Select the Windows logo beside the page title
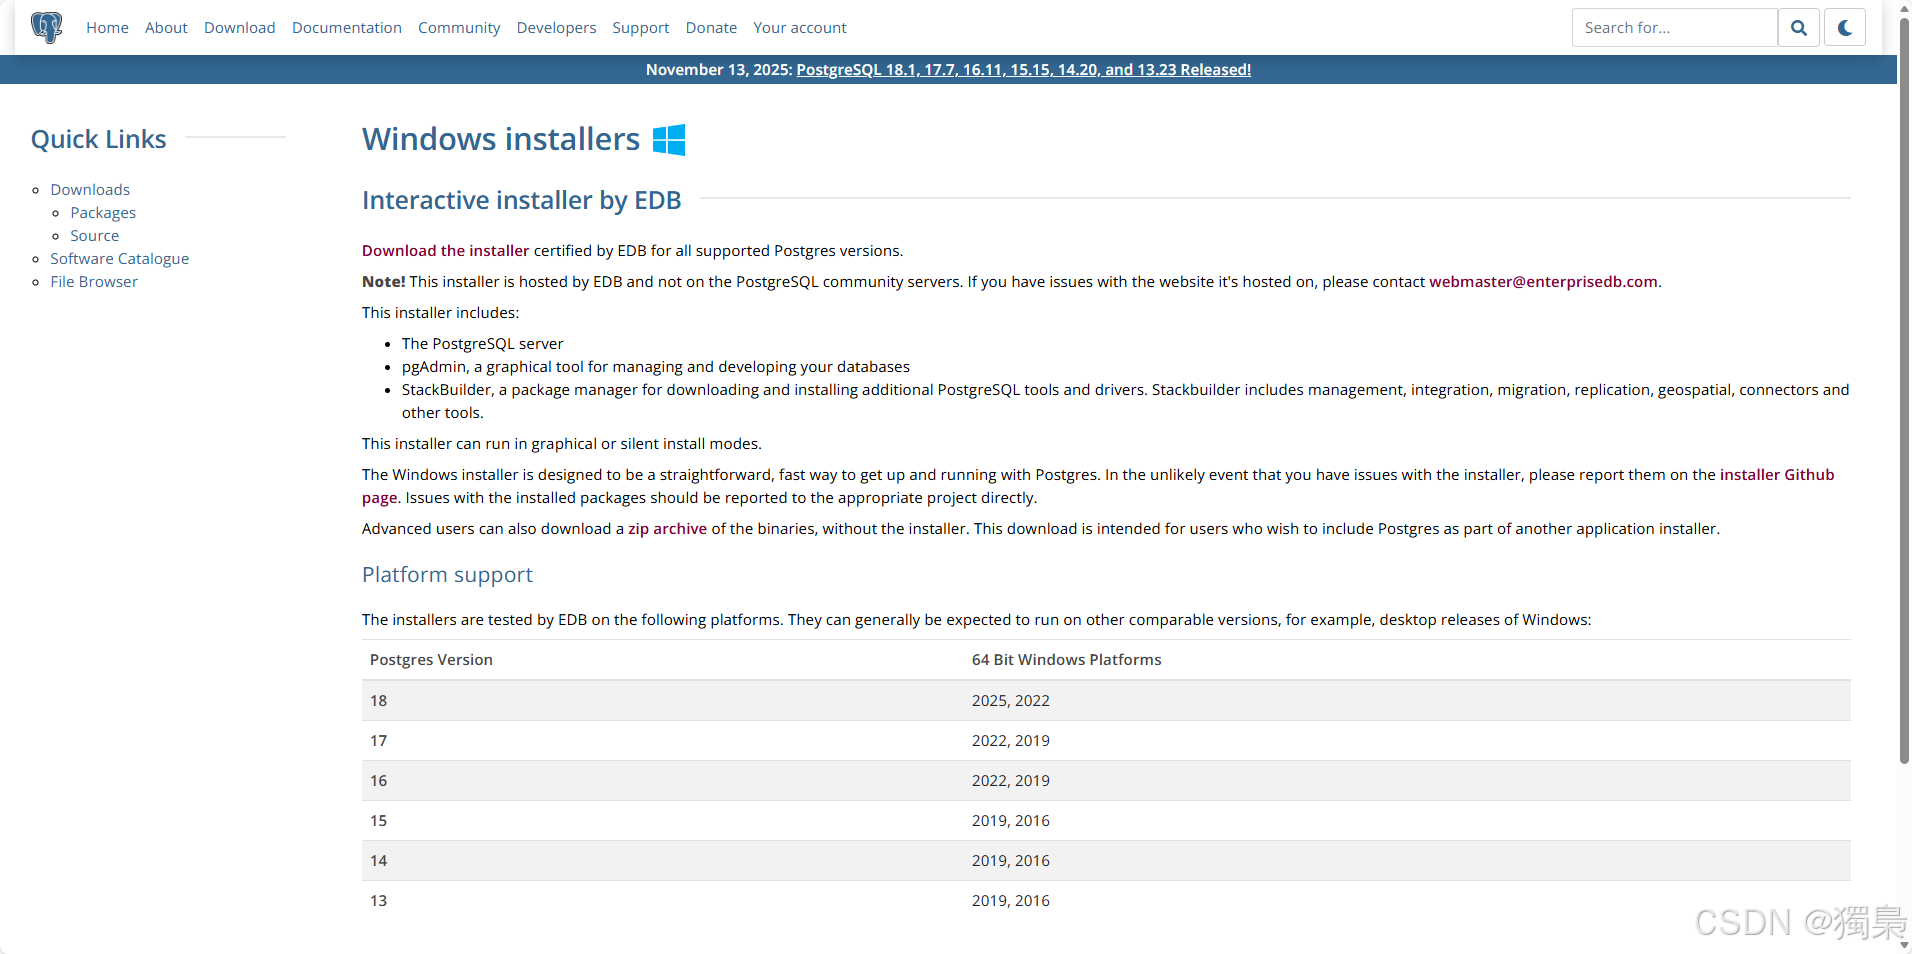This screenshot has width=1912, height=954. pos(668,139)
